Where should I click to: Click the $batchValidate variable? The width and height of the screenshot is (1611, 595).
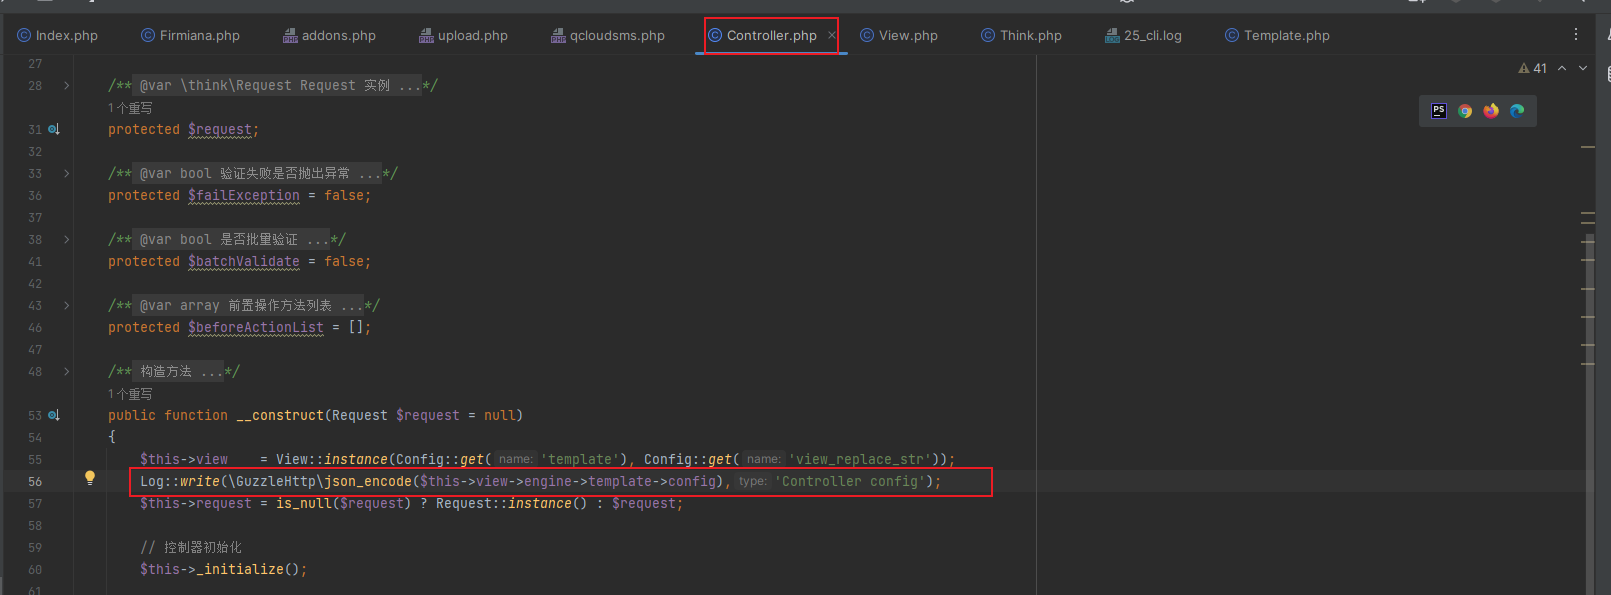tap(244, 262)
